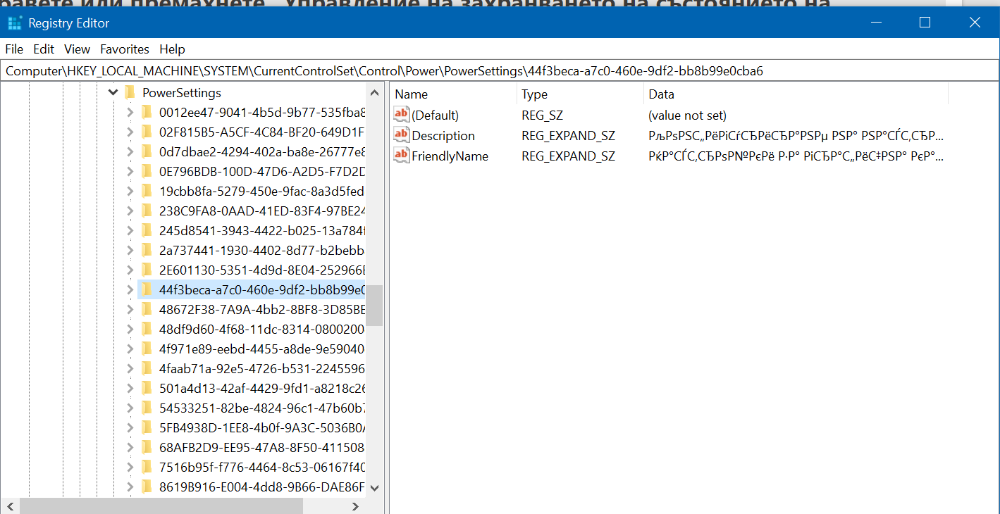Expand the 02F815B5-A5CF key
This screenshot has width=1000, height=514.
[x=130, y=132]
